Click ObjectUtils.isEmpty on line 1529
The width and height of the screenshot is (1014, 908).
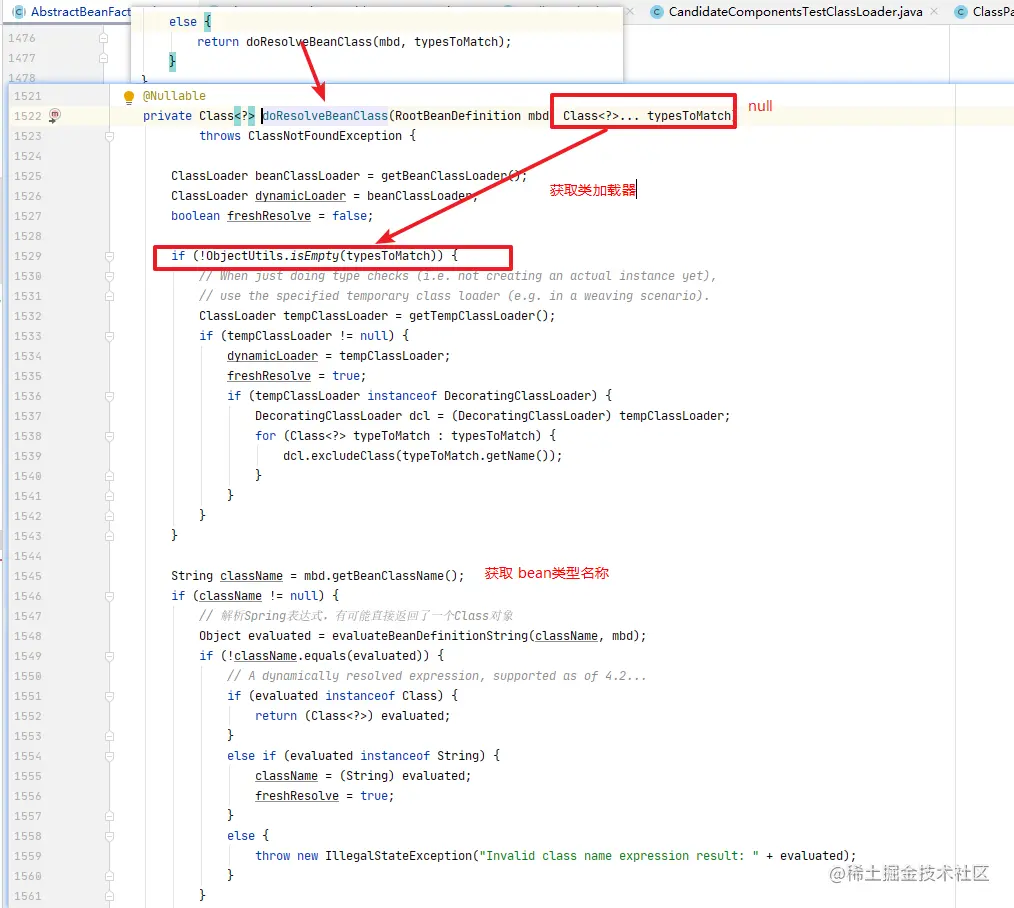[x=272, y=256]
